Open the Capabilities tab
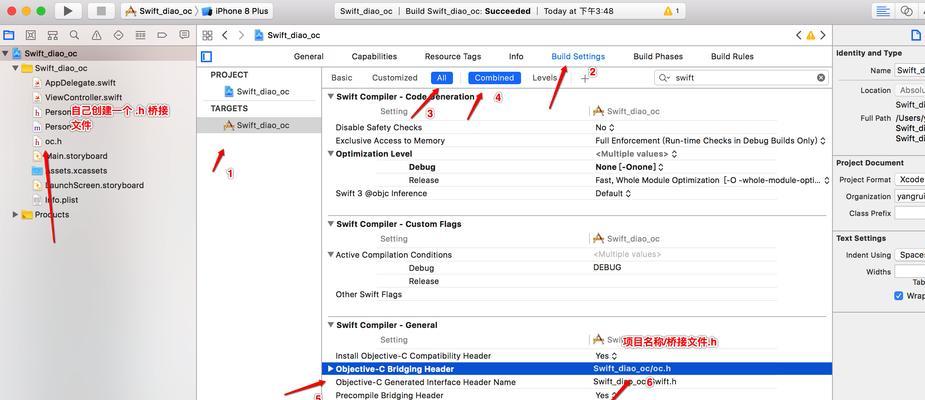This screenshot has height=400, width=925. 374,57
